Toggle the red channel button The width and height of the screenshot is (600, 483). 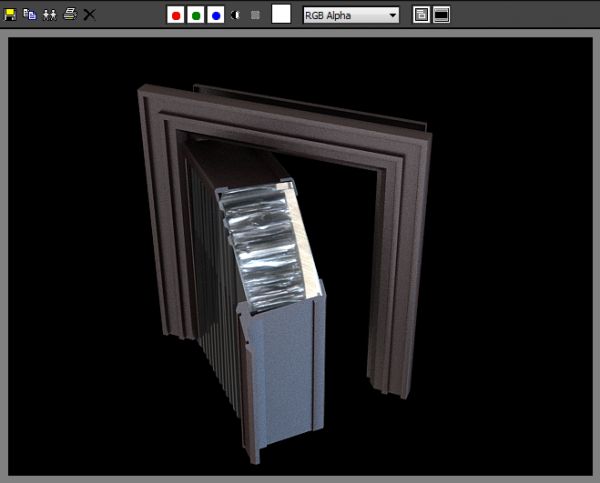click(x=176, y=15)
